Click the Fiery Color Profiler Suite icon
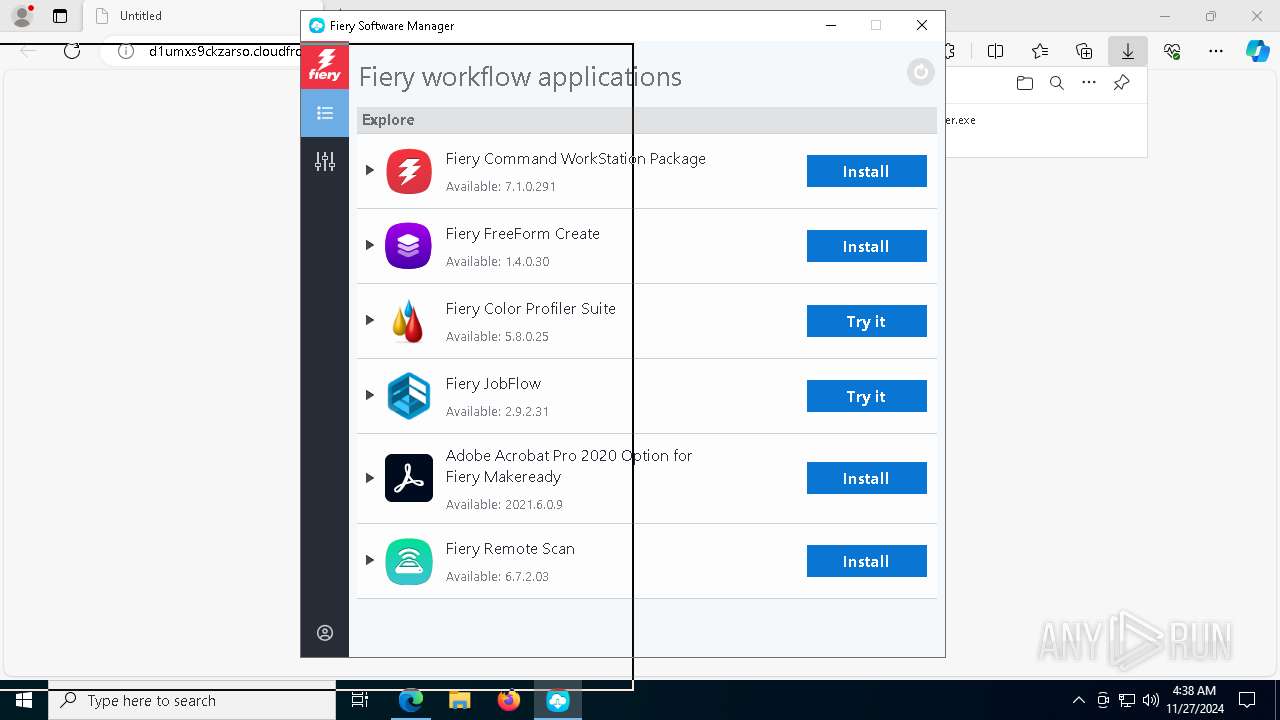This screenshot has height=720, width=1280. pos(409,321)
